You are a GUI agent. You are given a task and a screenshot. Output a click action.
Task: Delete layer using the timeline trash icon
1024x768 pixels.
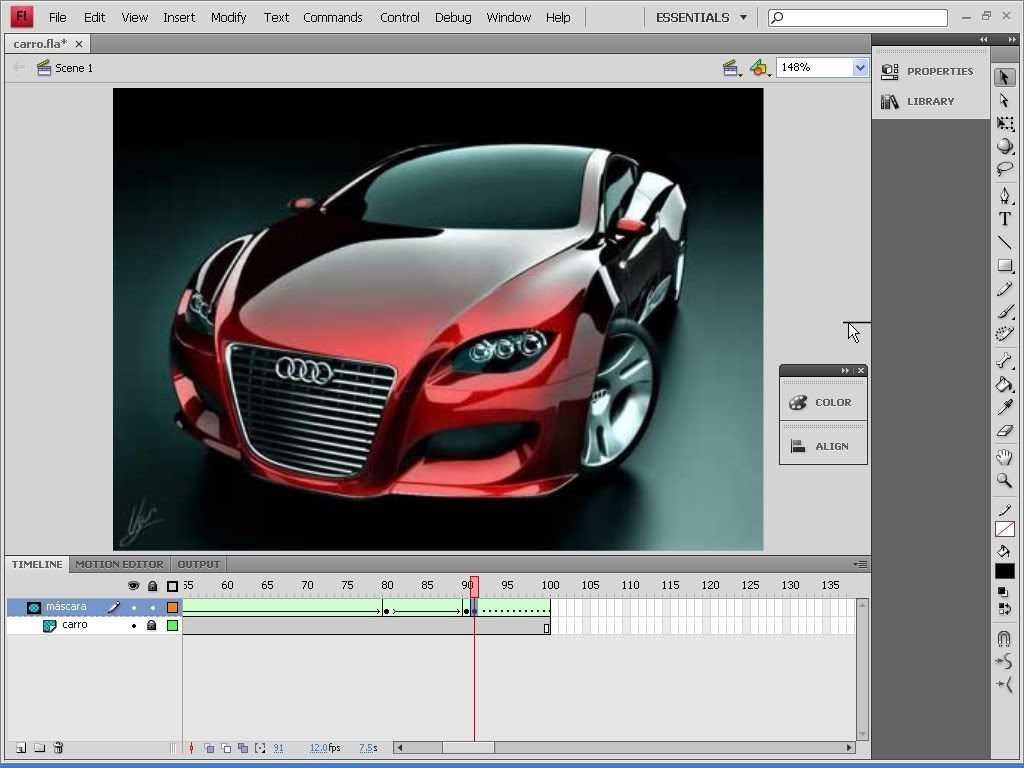tap(58, 748)
